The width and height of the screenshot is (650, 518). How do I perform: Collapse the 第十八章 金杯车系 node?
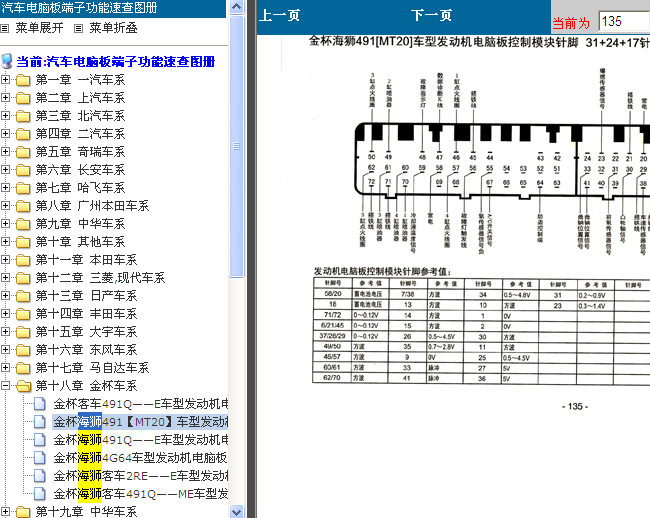[5, 386]
